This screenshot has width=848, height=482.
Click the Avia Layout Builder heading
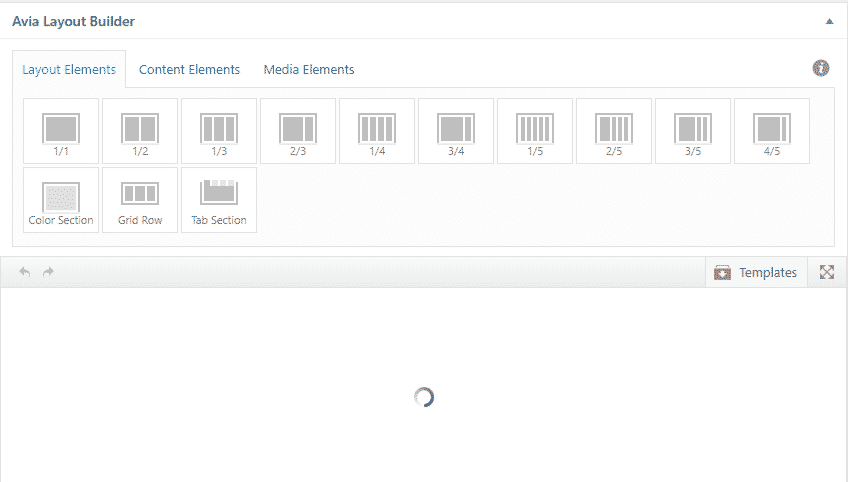pos(74,22)
